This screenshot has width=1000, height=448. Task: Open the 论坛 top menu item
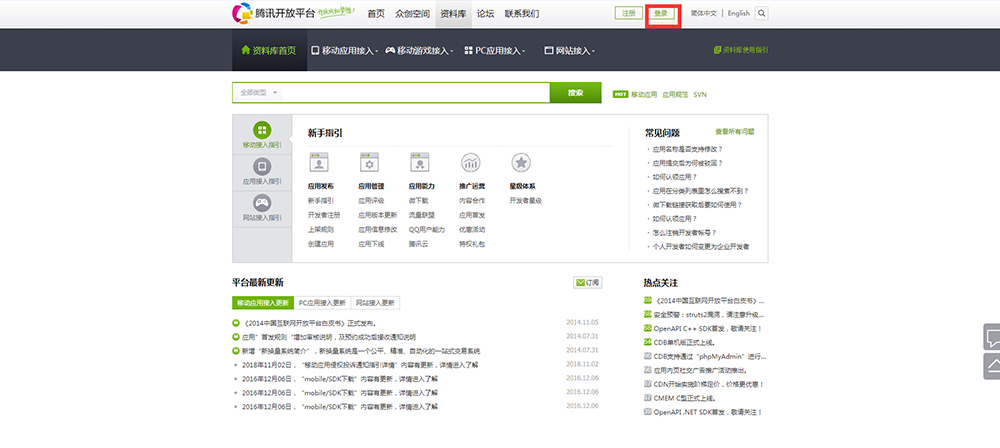tap(485, 14)
